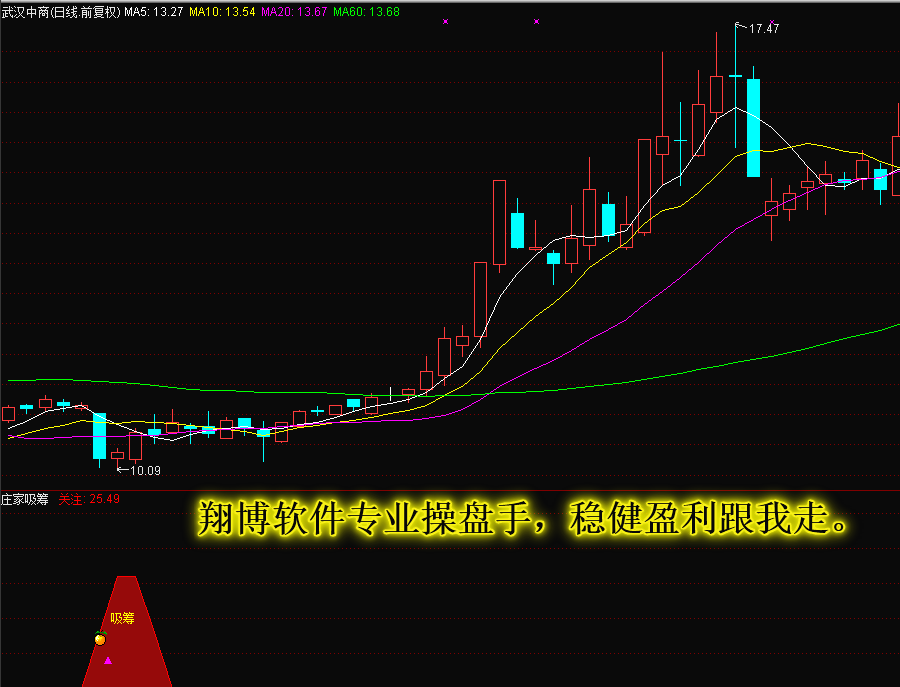The height and width of the screenshot is (687, 900).
Task: Click the magenta x marker near 17.47 high
Action: tap(771, 22)
